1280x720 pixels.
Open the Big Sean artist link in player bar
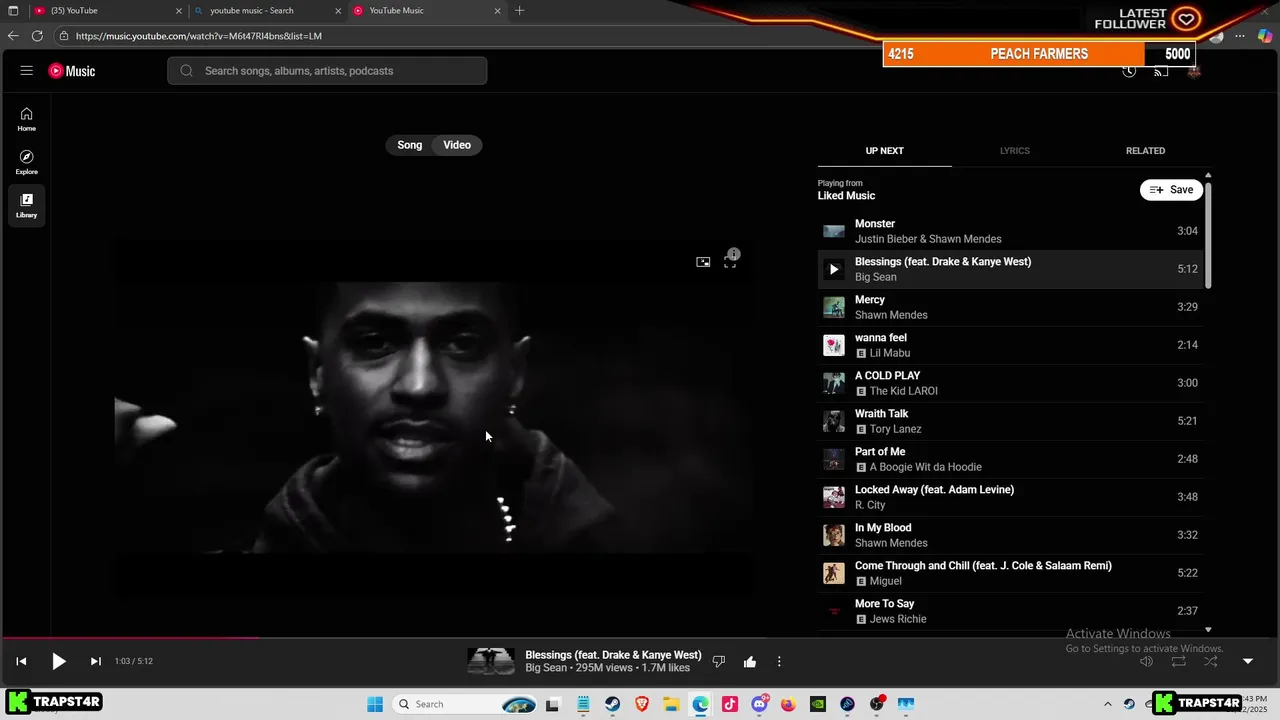click(546, 668)
